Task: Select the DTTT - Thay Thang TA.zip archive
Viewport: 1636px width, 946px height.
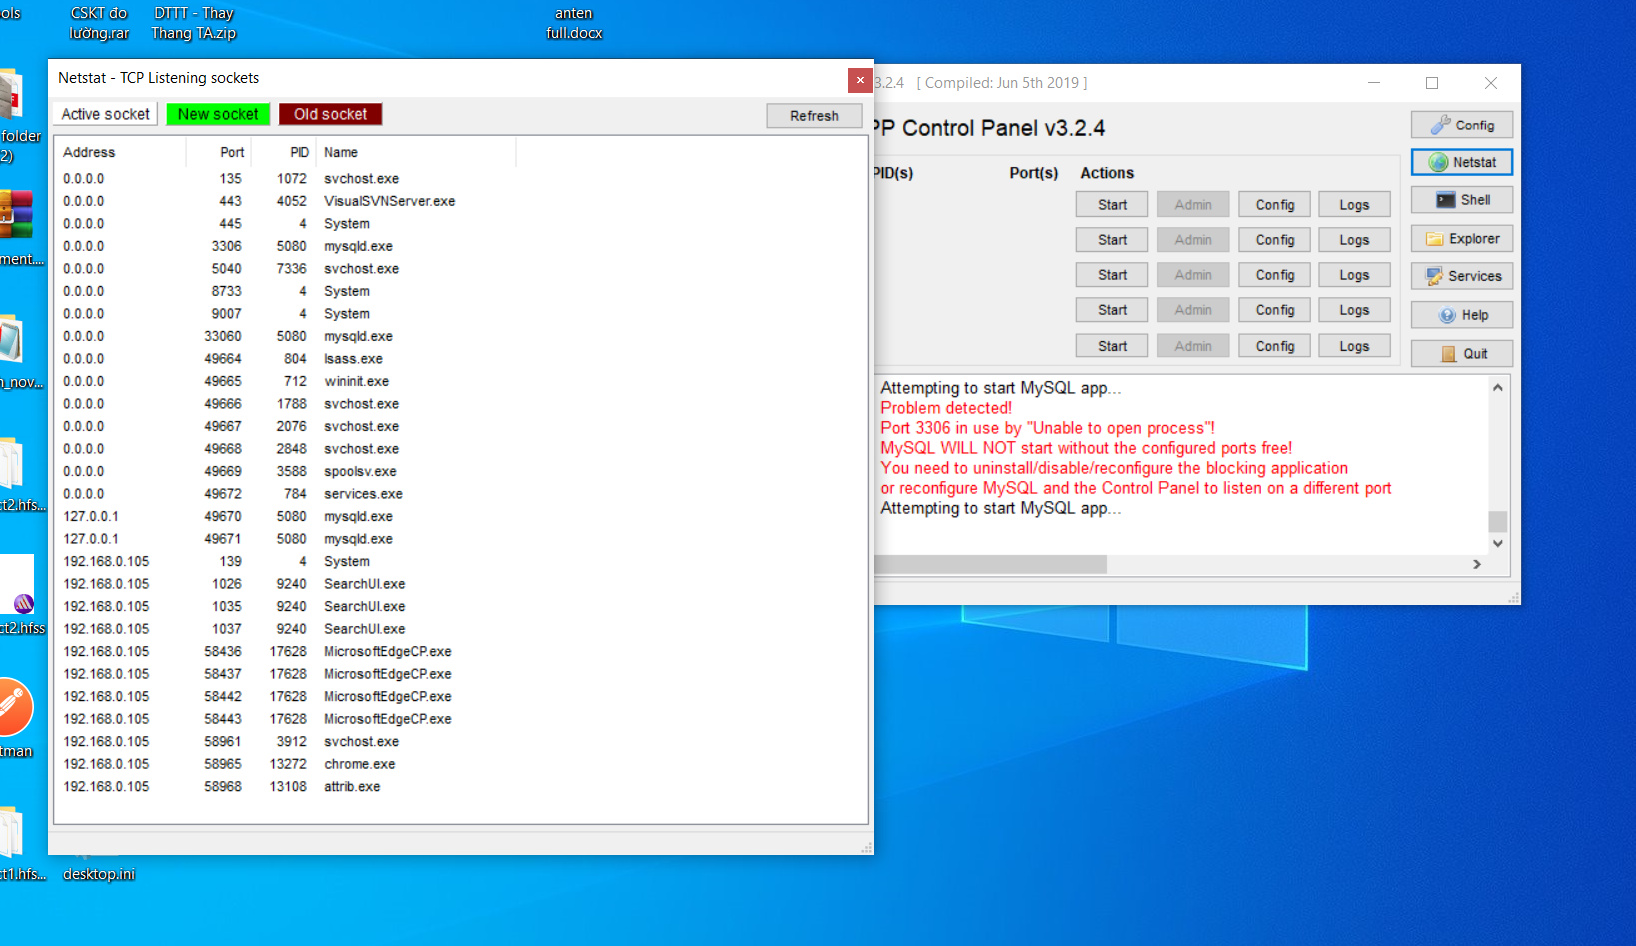Action: click(x=194, y=23)
